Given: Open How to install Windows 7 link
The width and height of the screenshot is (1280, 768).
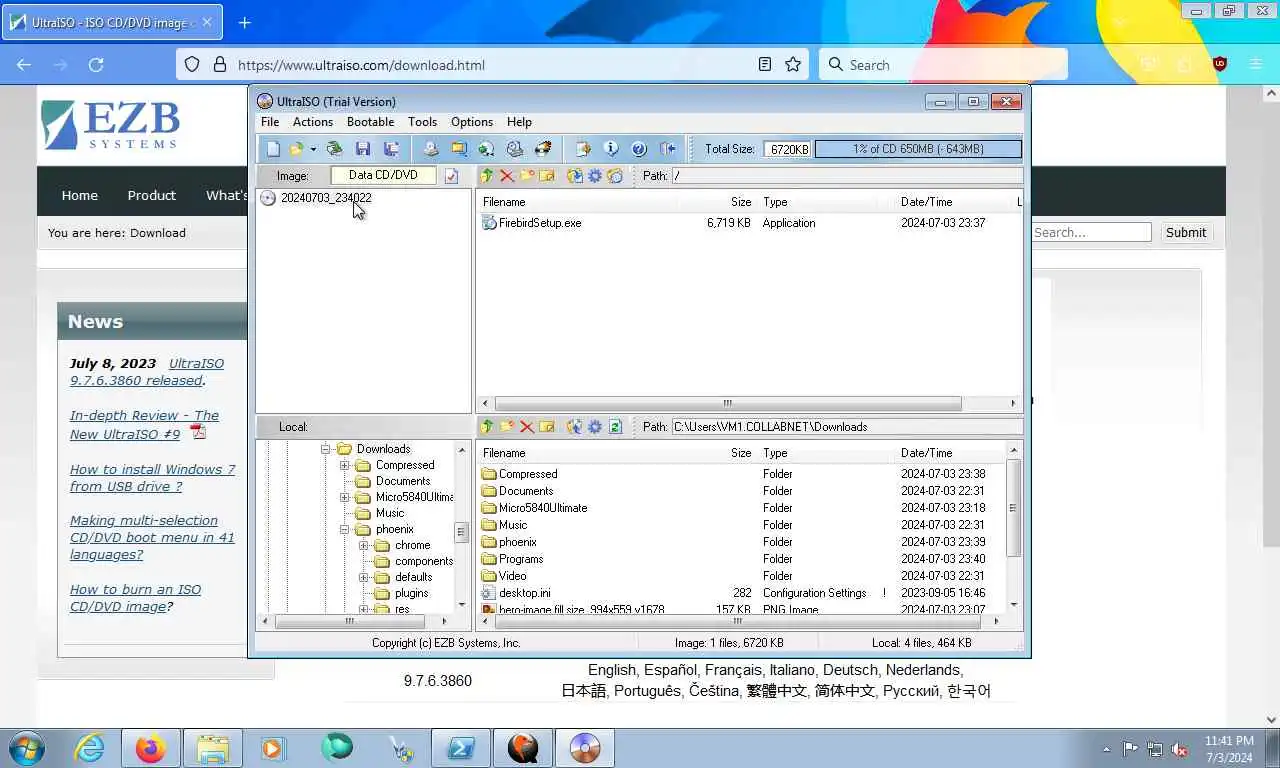Looking at the screenshot, I should coord(152,478).
